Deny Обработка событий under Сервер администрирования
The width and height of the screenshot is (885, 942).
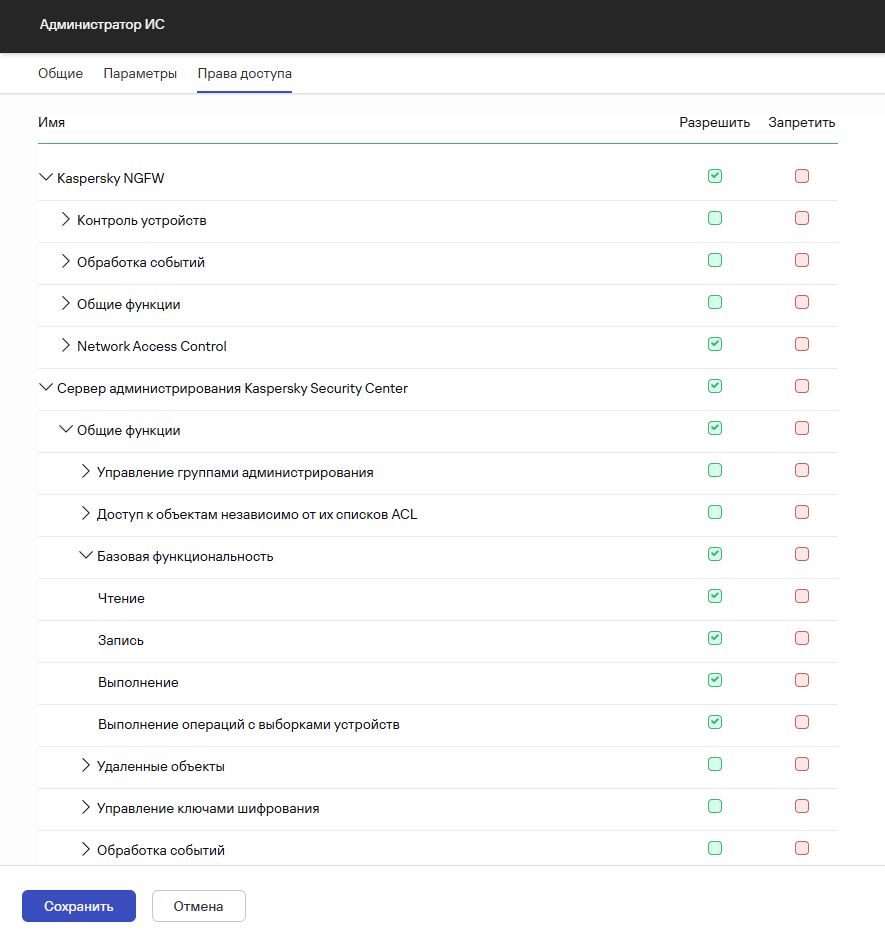[802, 849]
